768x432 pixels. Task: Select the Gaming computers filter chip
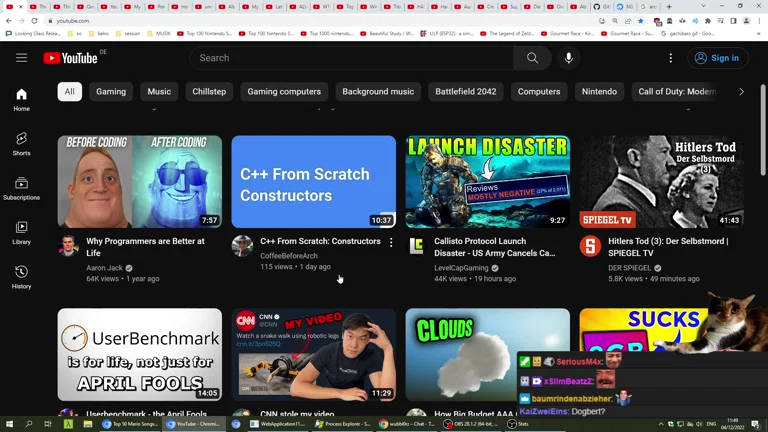[284, 92]
